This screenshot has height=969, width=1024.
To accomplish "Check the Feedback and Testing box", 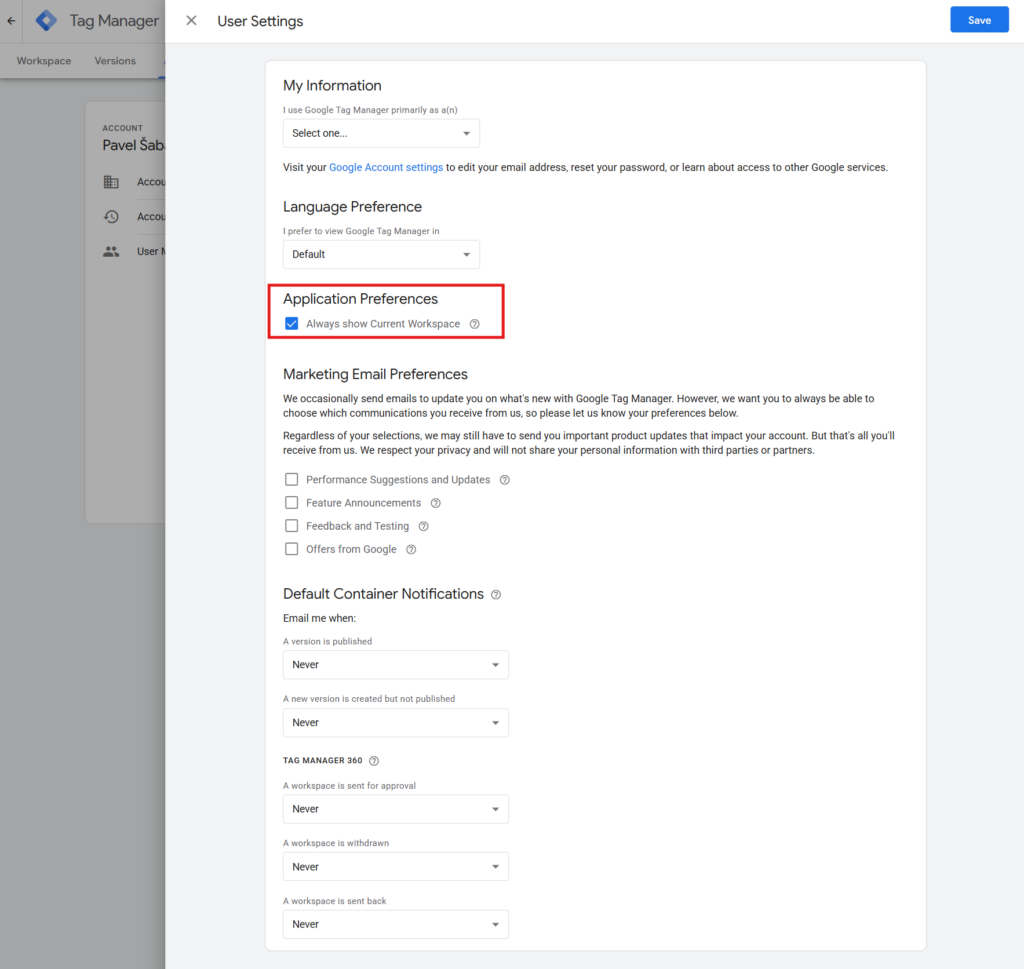I will coord(291,526).
